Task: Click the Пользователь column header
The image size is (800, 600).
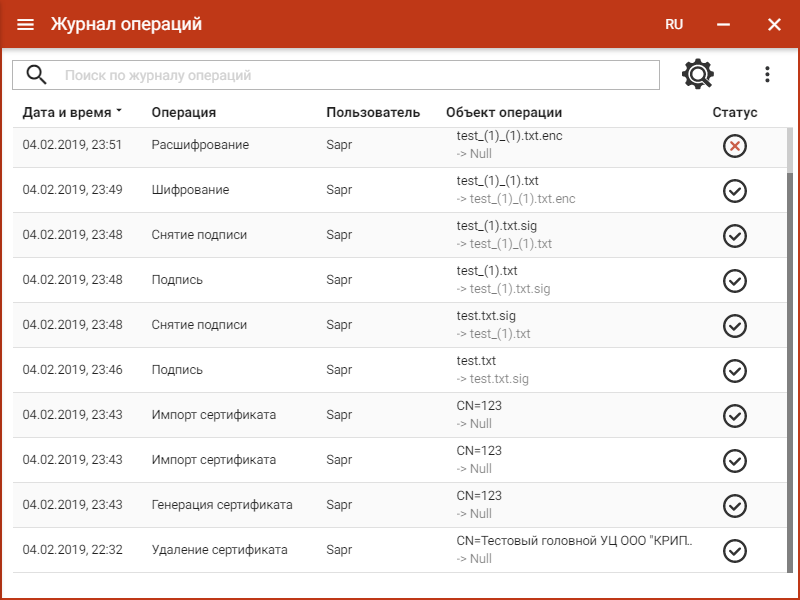Action: point(373,112)
